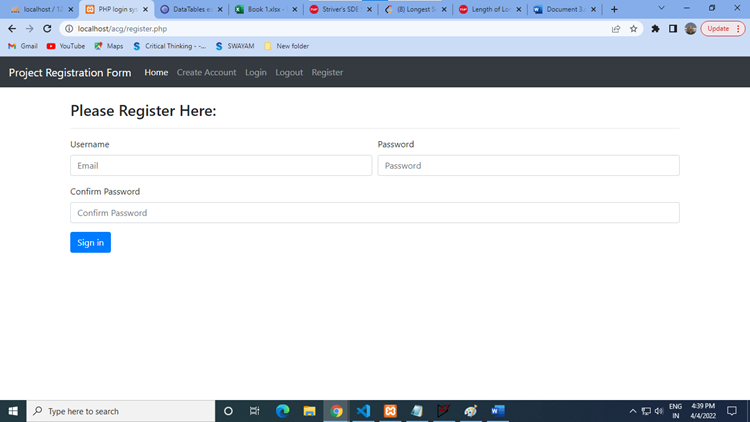Viewport: 750px width, 422px height.
Task: Go back using browser back arrow
Action: pyautogui.click(x=12, y=29)
